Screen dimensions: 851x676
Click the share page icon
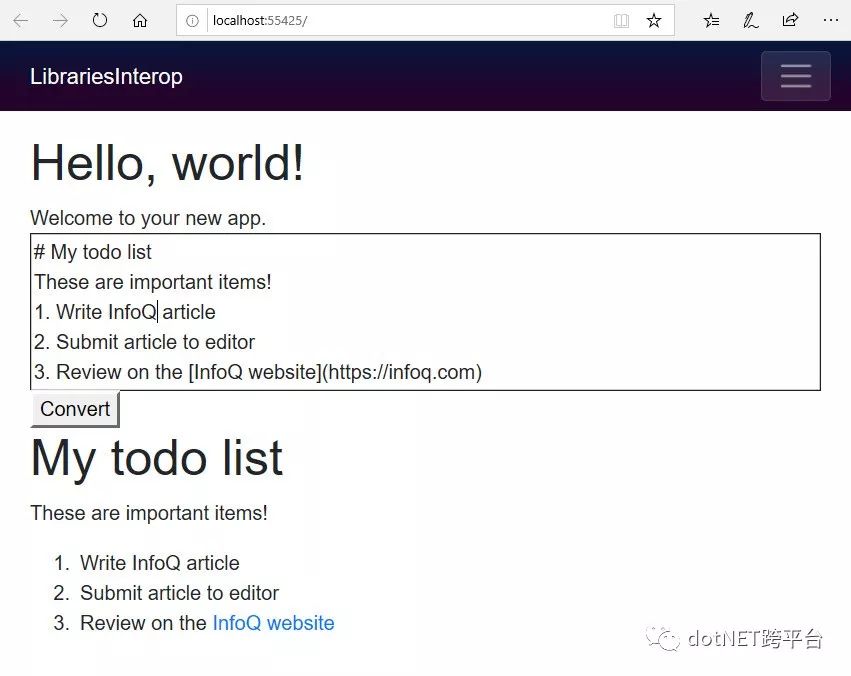point(790,21)
